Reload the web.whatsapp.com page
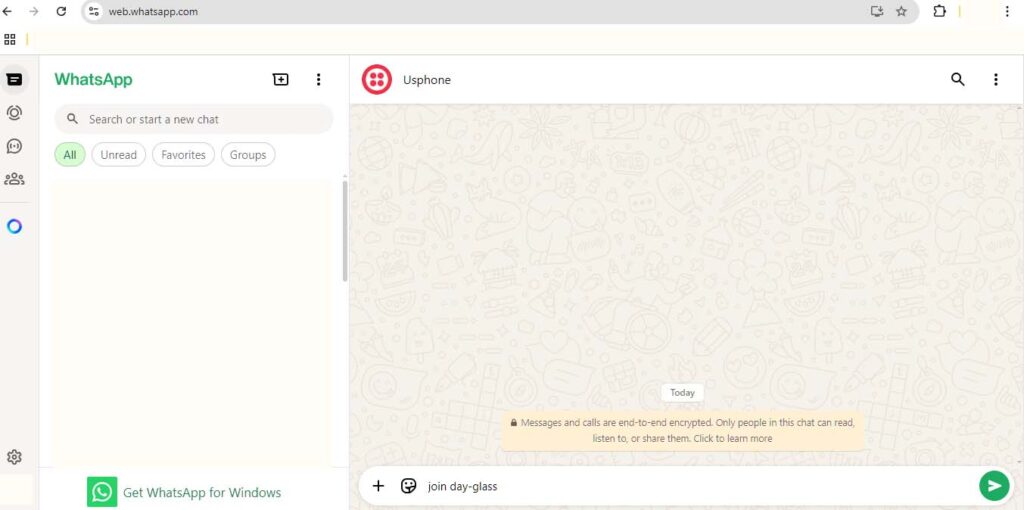Image resolution: width=1024 pixels, height=510 pixels. tap(61, 11)
